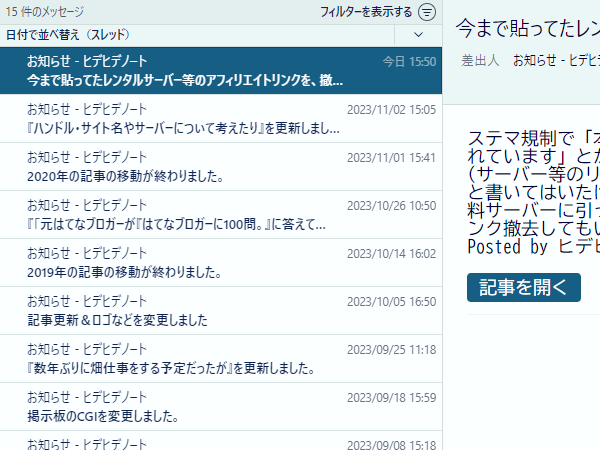Image resolution: width=600 pixels, height=450 pixels.
Task: Click the filter icon next to フィルターを表示する
Action: coord(427,12)
